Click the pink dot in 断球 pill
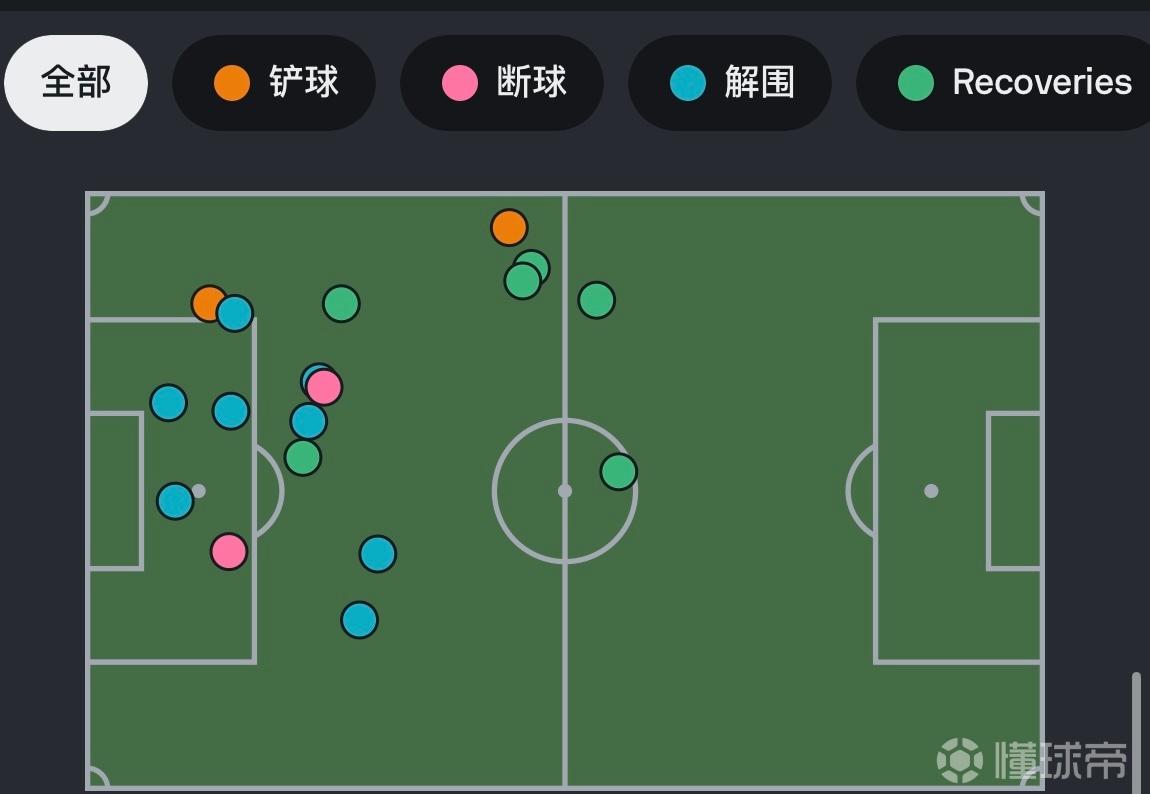Viewport: 1150px width, 794px height. click(x=460, y=83)
